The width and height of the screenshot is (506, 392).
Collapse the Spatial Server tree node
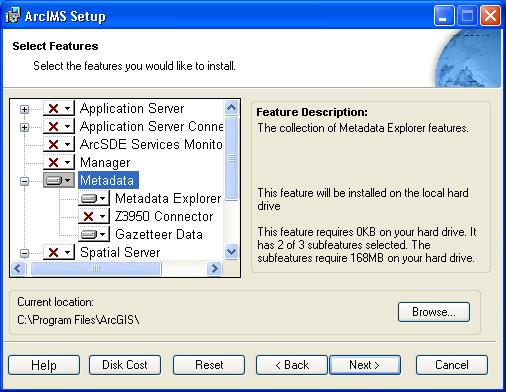(24, 253)
